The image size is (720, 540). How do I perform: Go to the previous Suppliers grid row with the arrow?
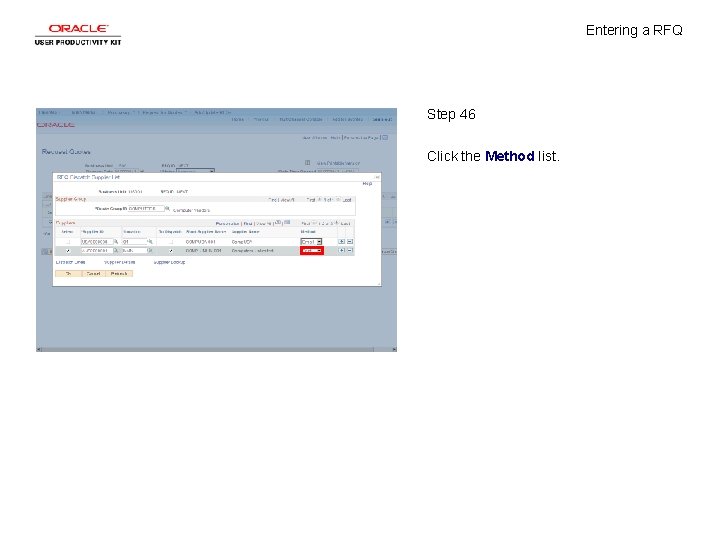point(315,223)
